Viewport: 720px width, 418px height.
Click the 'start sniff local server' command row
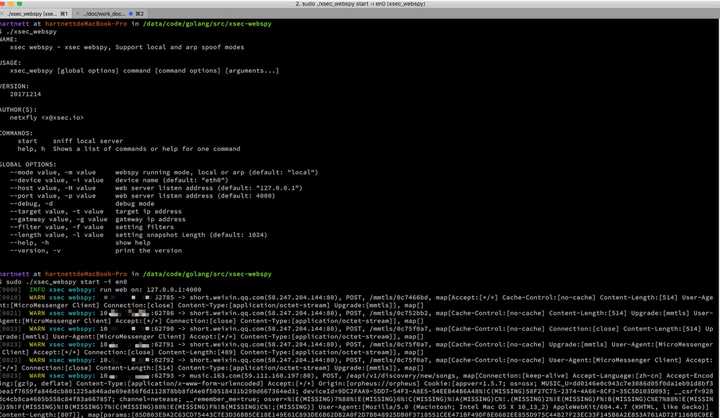pos(70,141)
